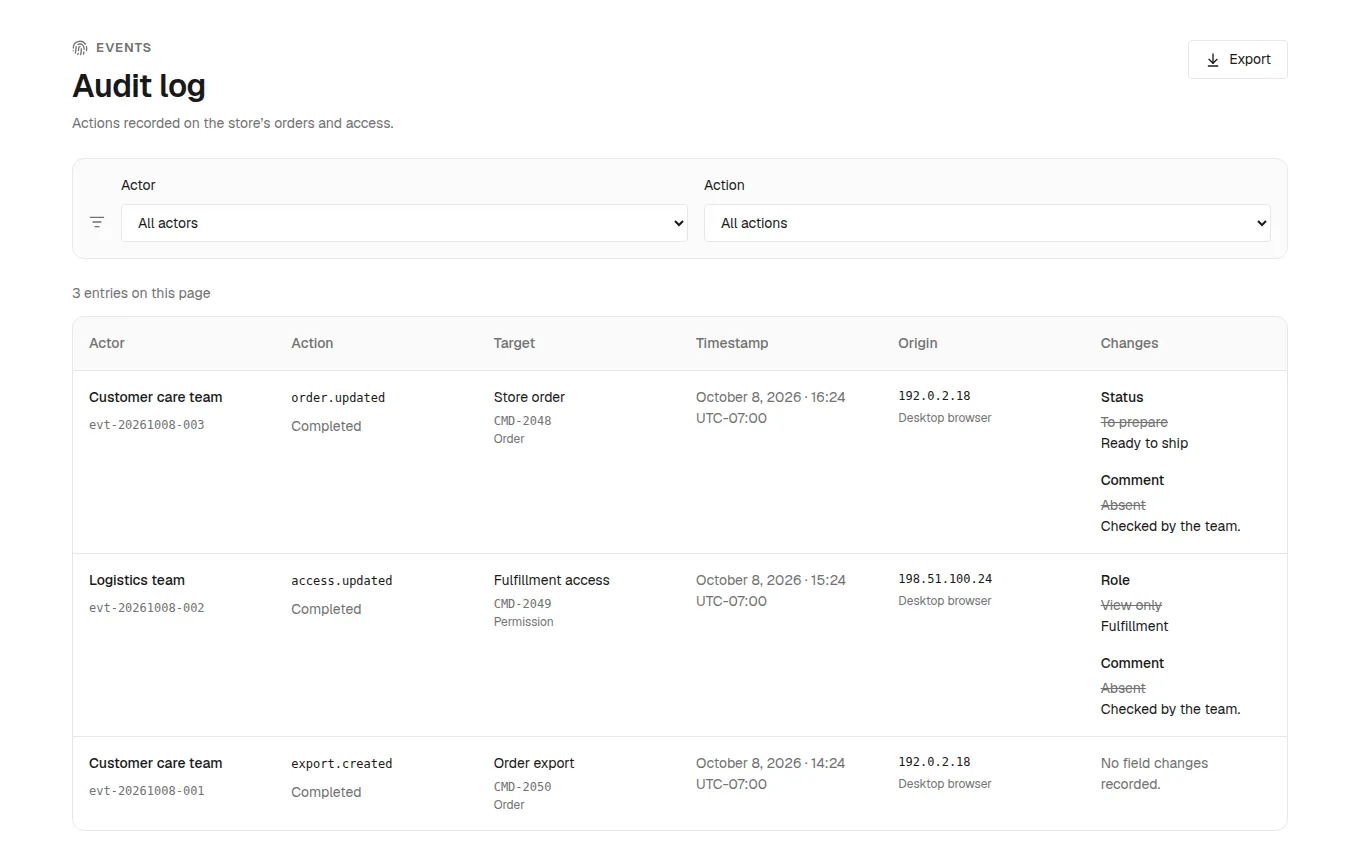Click 'No field changes recorded.' text
The image size is (1360, 850).
pyautogui.click(x=1154, y=774)
